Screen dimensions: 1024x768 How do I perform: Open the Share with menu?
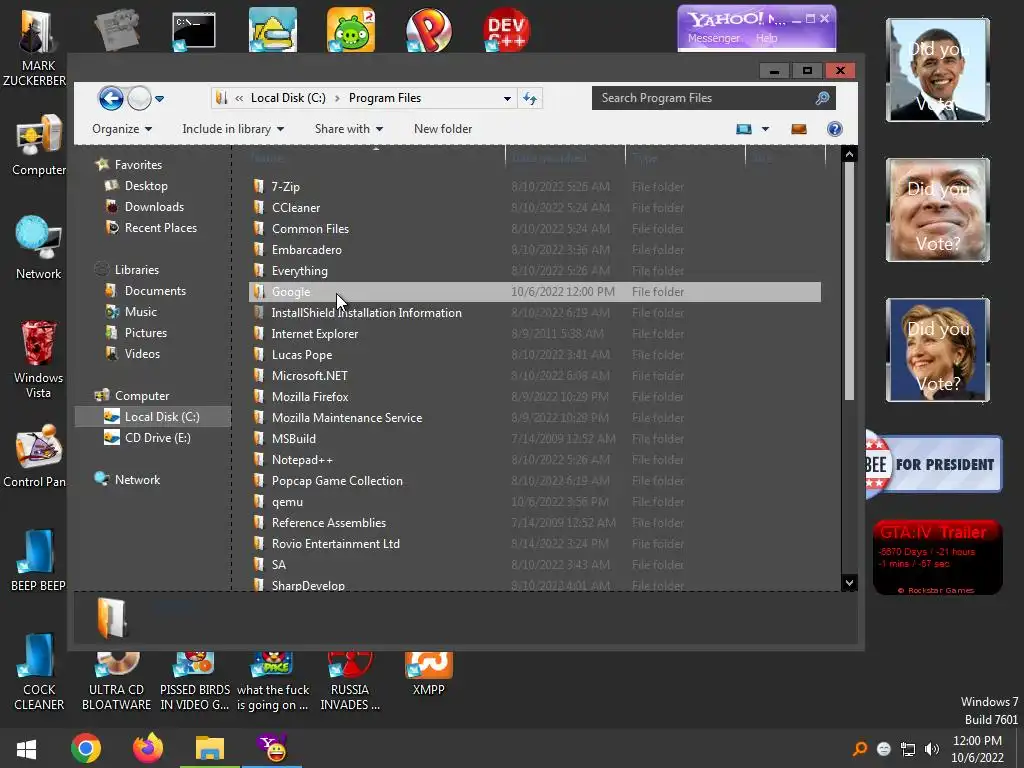coord(349,129)
